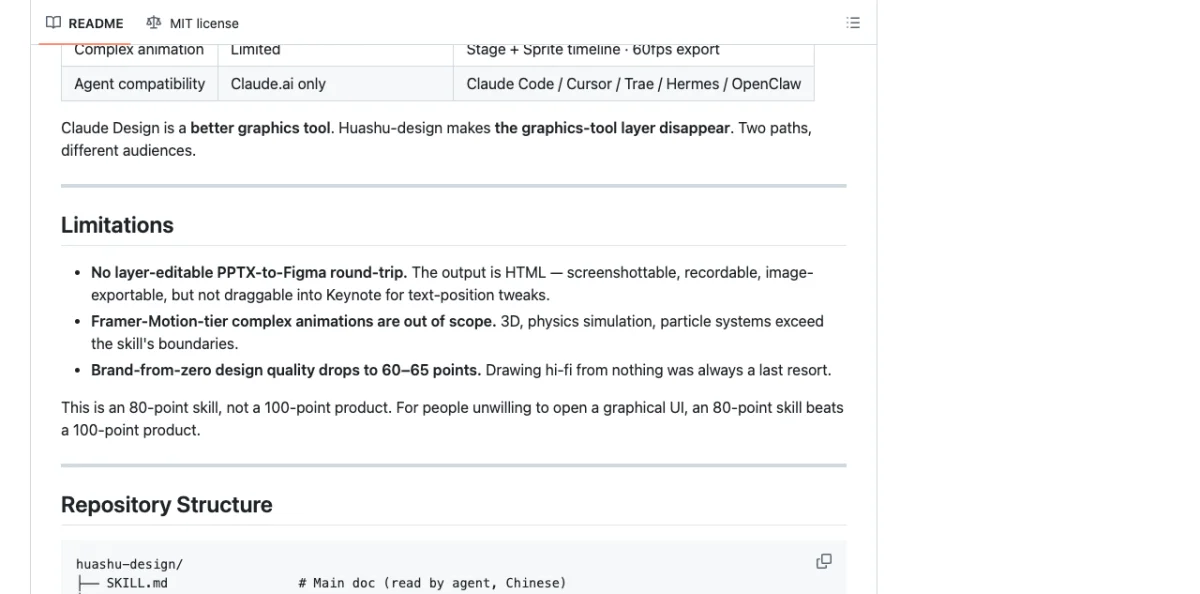Click the 'Complex animation' table cell

[140, 53]
